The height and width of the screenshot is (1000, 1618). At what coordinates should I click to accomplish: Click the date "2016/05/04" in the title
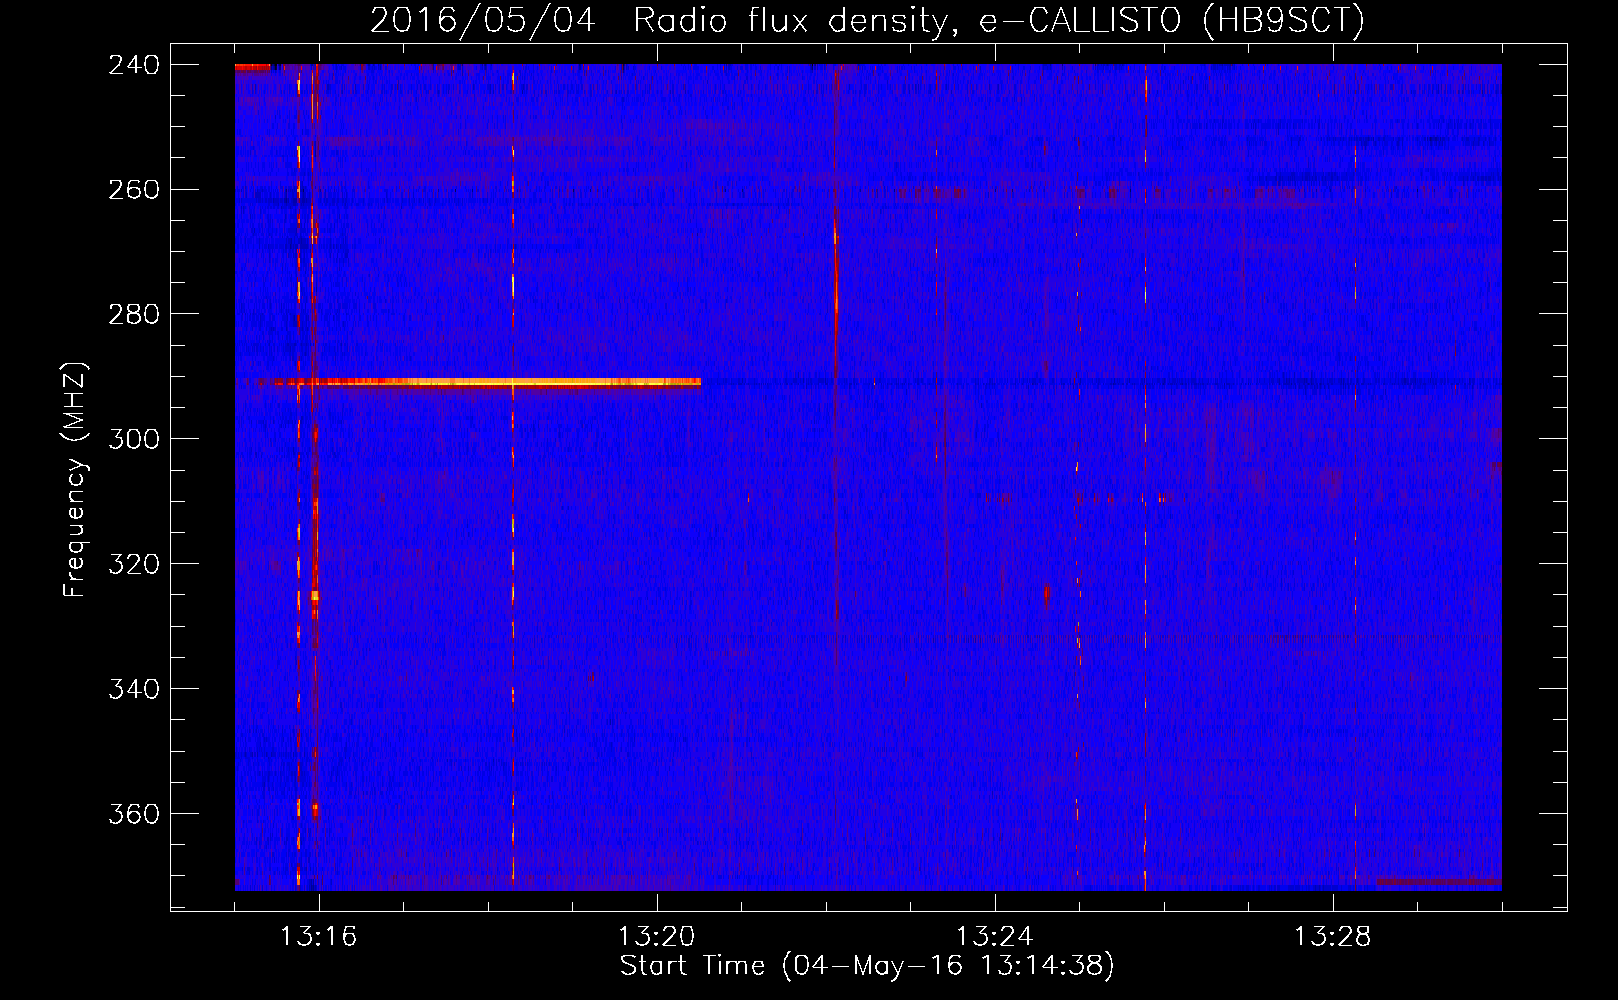point(482,21)
